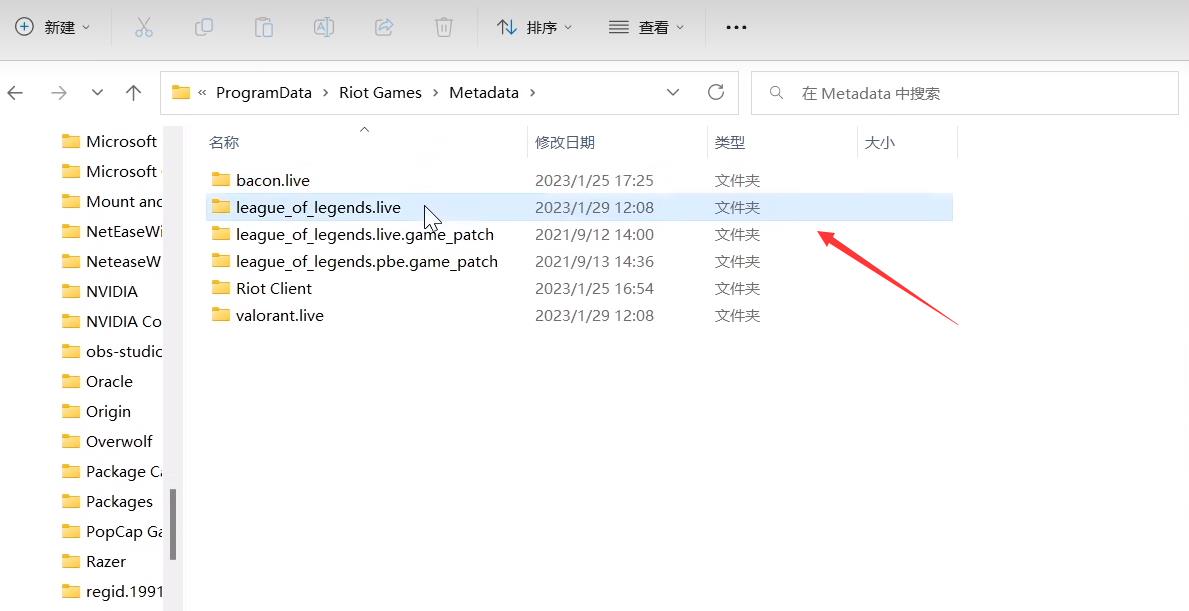
Task: Click the Share icon in the toolbar
Action: [384, 27]
